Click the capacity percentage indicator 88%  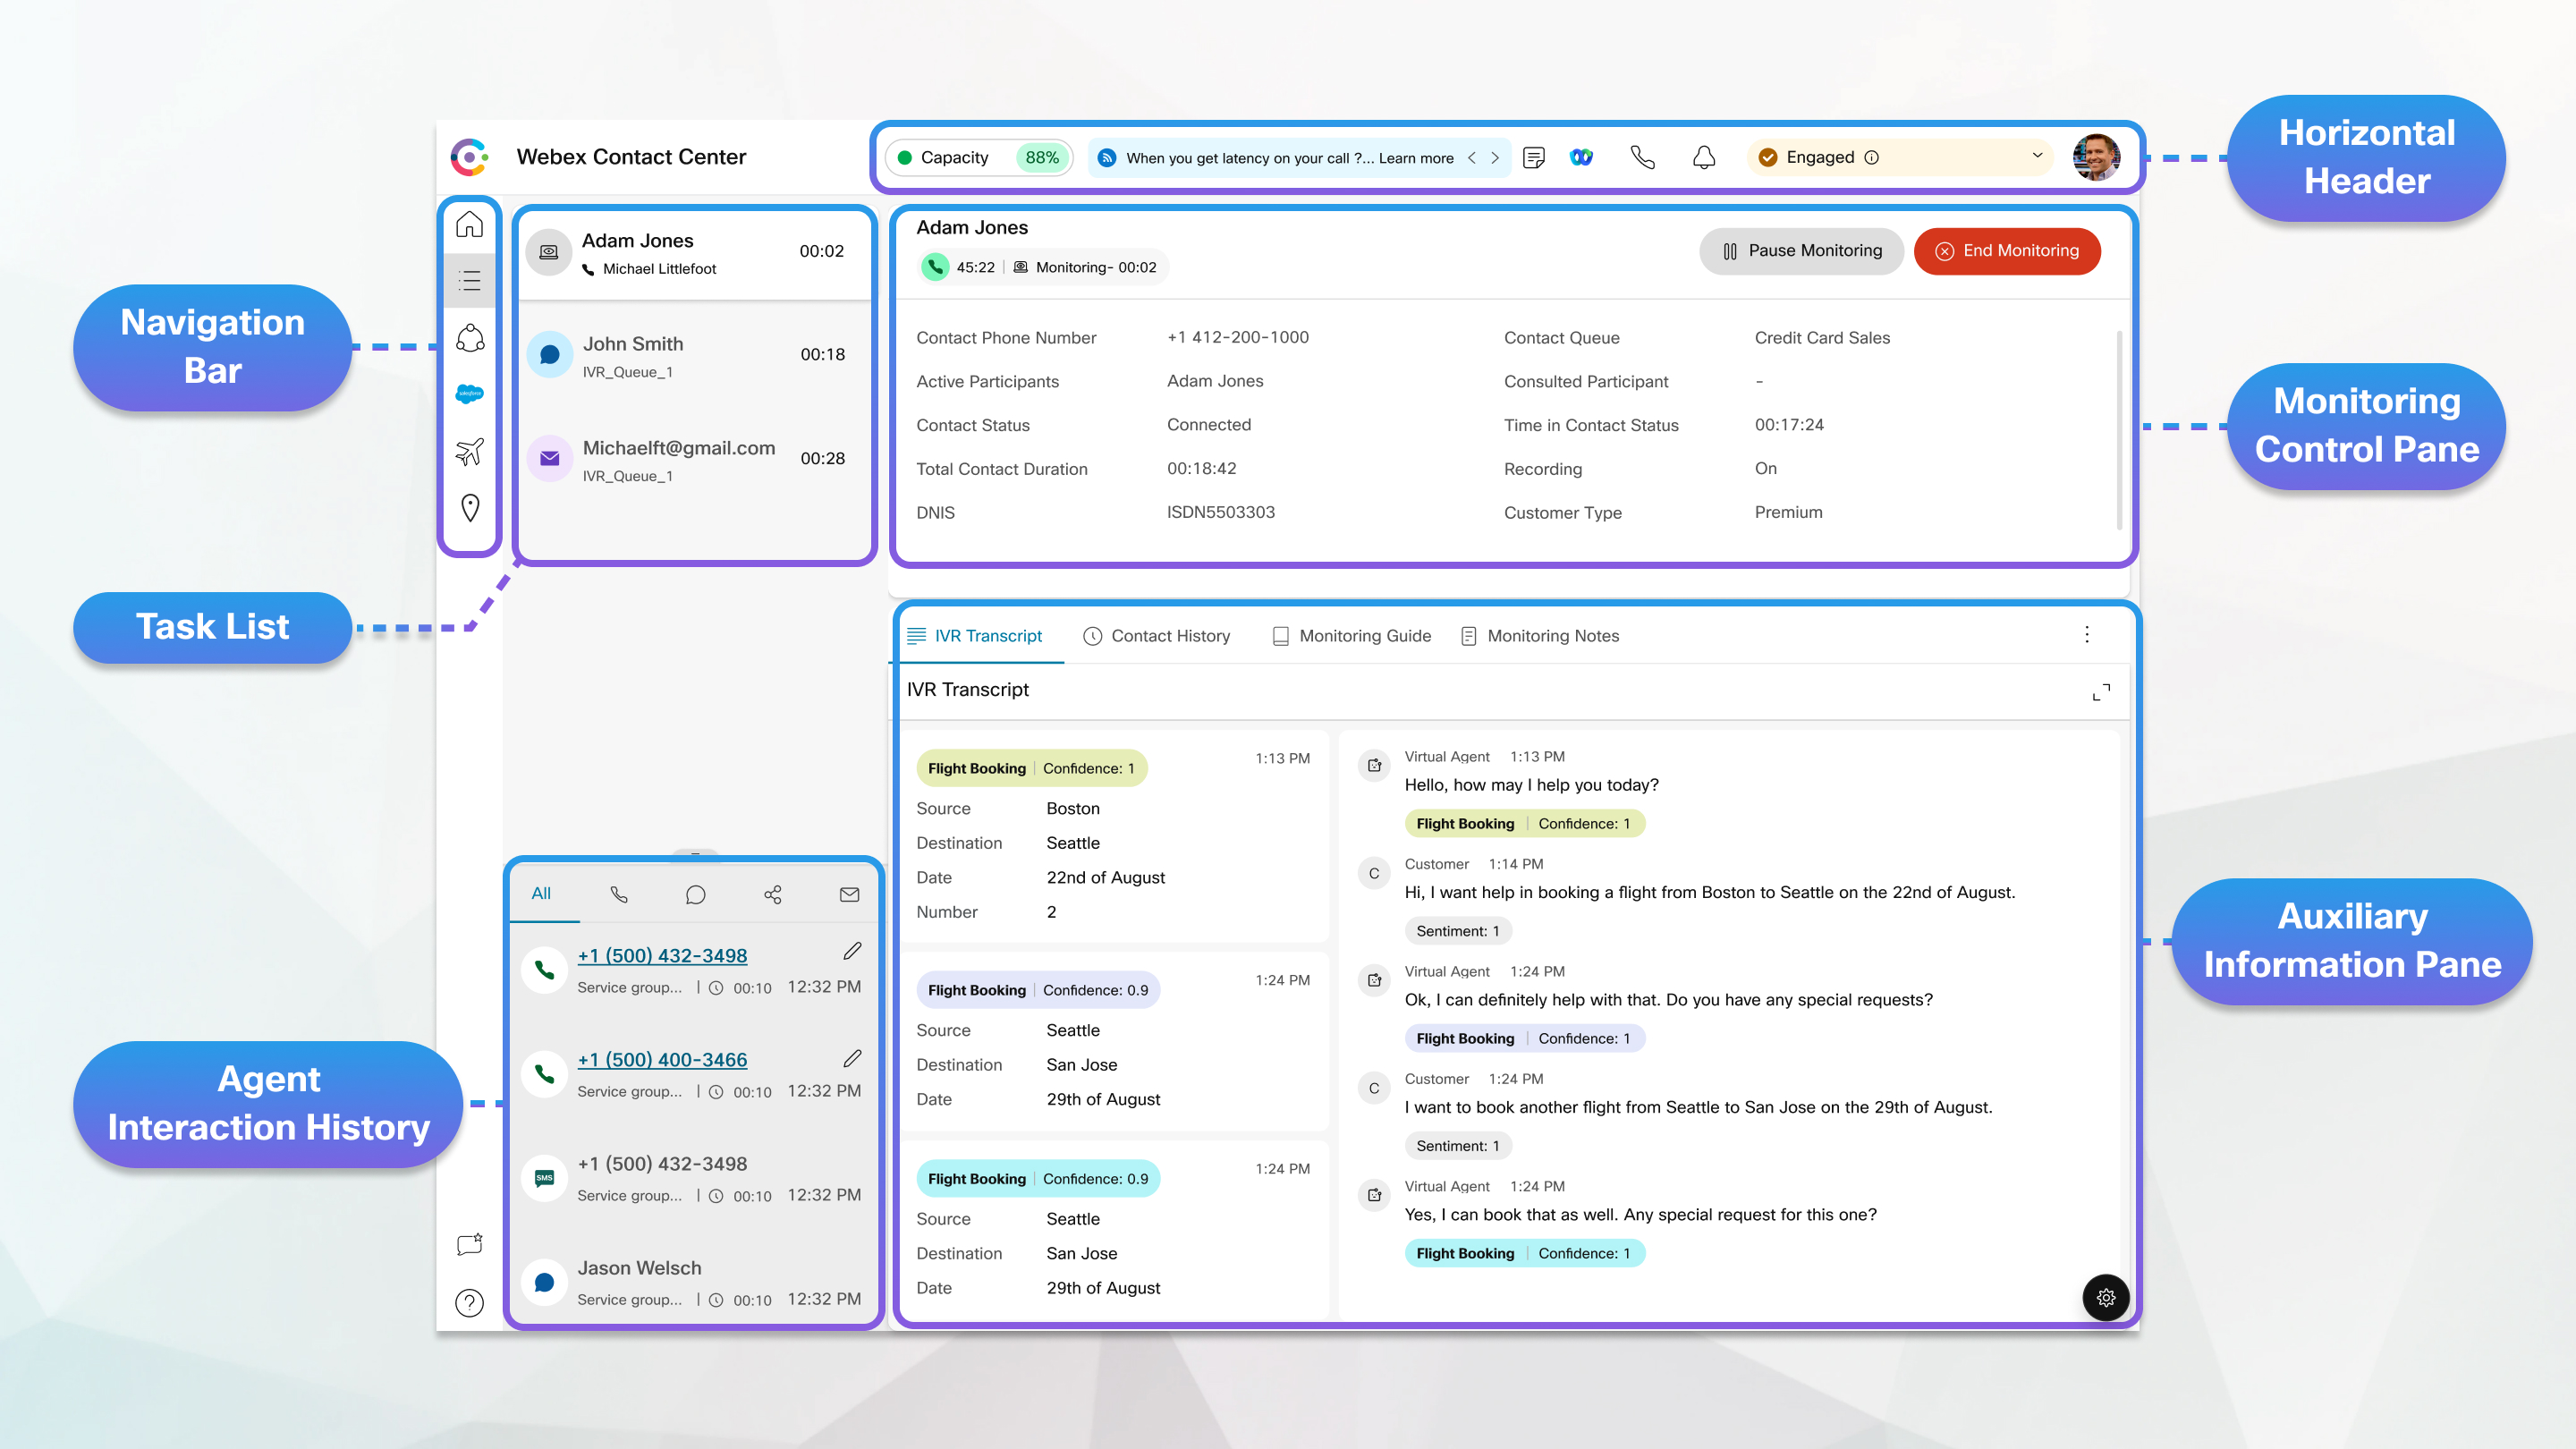click(1040, 157)
